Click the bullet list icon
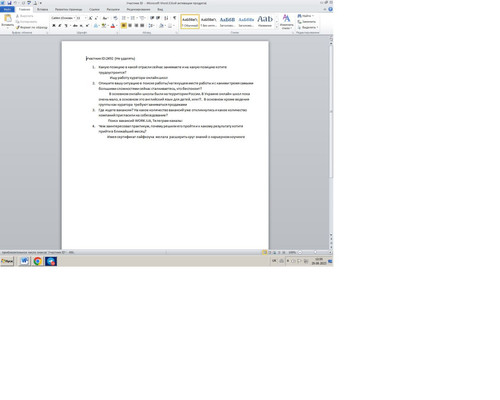The height and width of the screenshot is (400, 500). point(124,18)
